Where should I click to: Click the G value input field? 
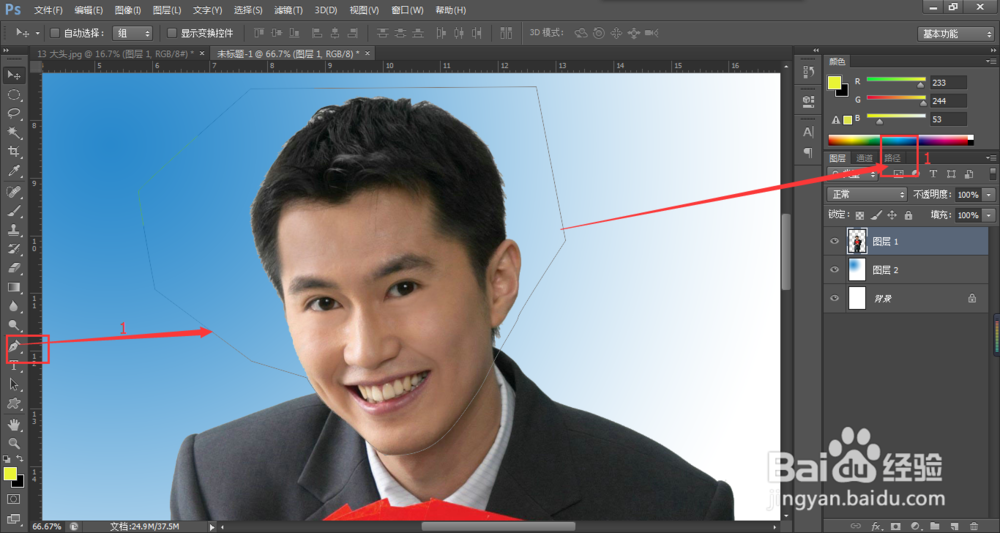(948, 101)
